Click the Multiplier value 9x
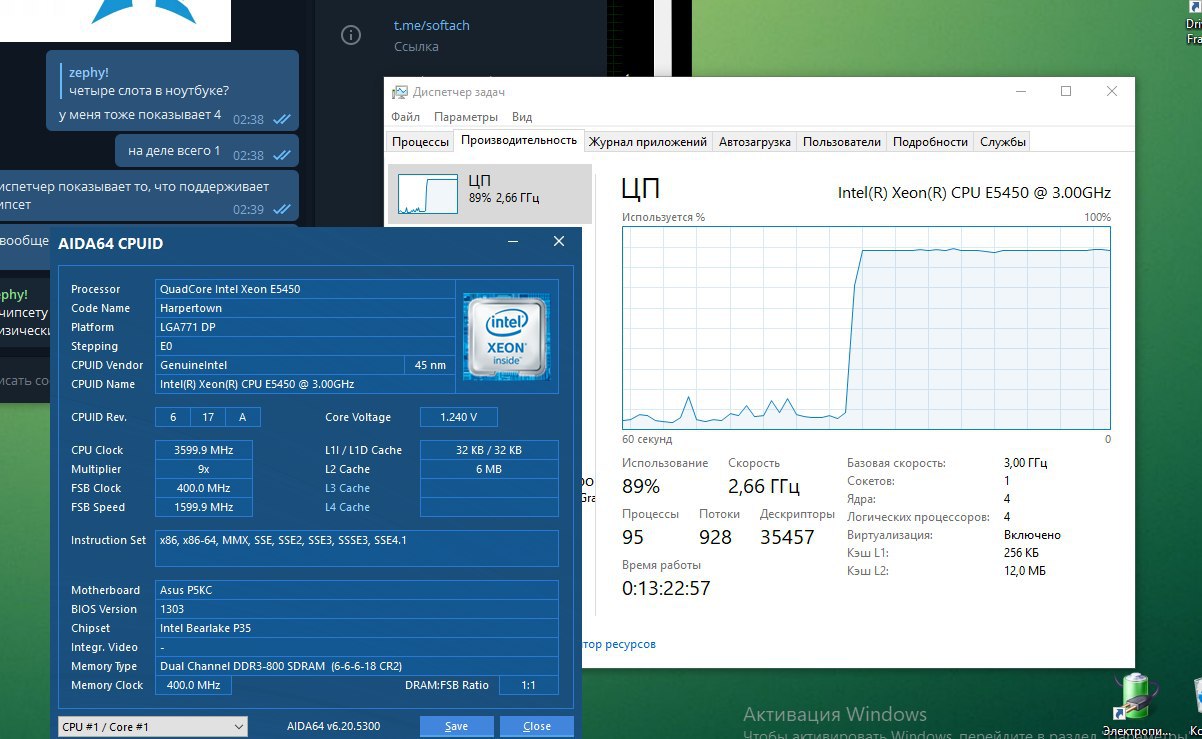 205,469
